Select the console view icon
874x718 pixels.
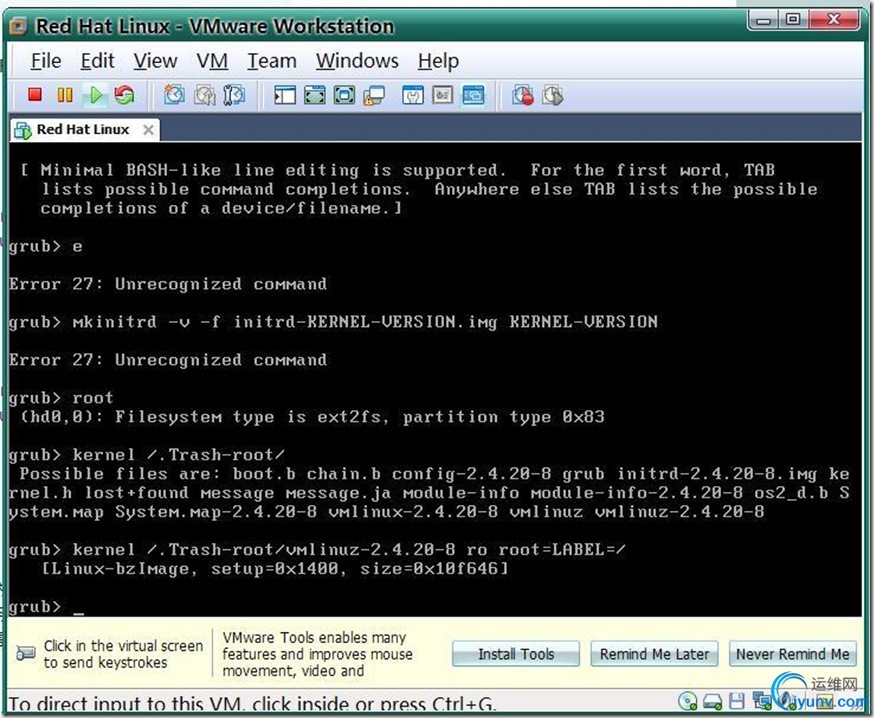coord(473,95)
